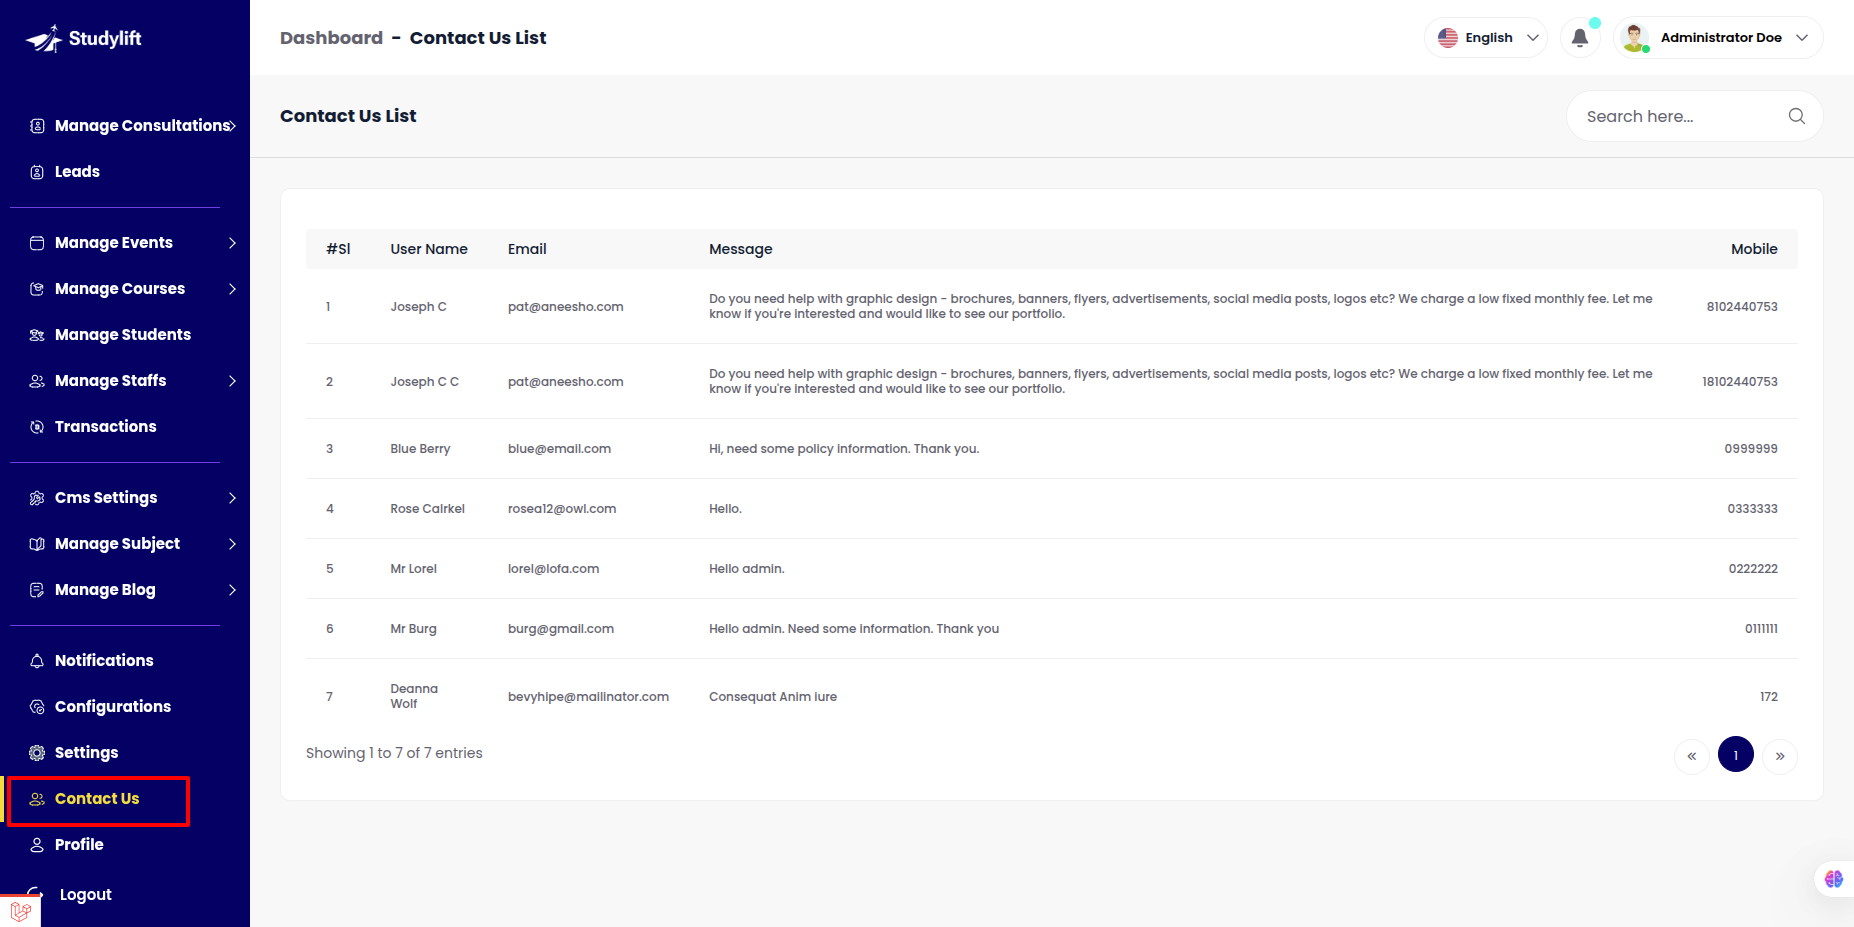
Task: Click the Contact Us people icon
Action: click(37, 799)
